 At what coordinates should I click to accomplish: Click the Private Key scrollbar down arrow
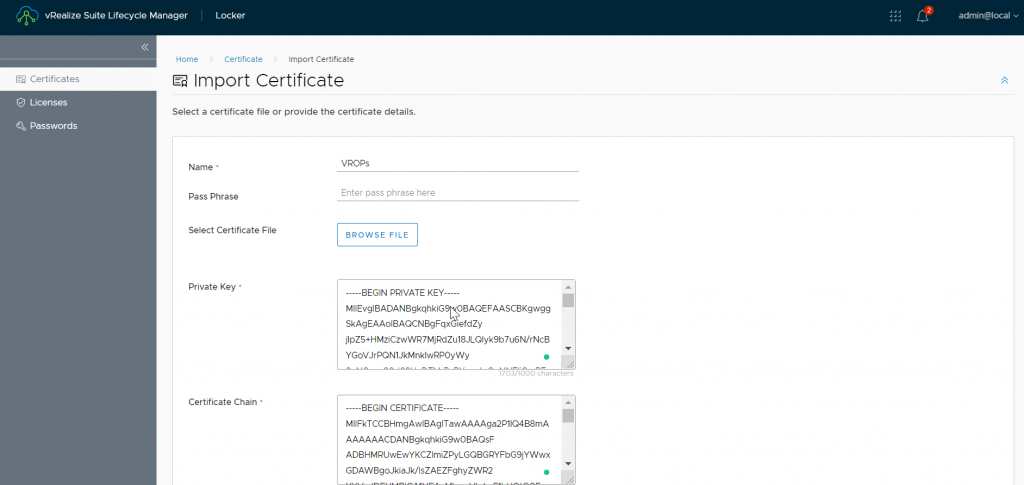(x=568, y=349)
